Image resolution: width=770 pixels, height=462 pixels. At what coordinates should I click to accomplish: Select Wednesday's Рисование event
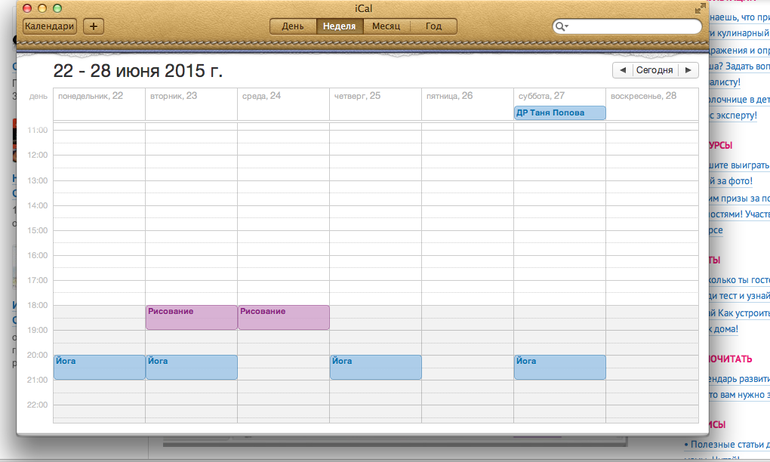[283, 317]
